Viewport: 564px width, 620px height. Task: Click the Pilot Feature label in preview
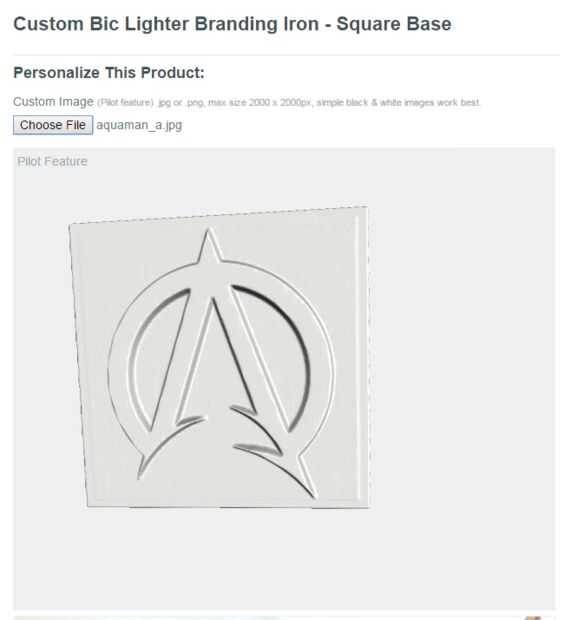click(52, 161)
